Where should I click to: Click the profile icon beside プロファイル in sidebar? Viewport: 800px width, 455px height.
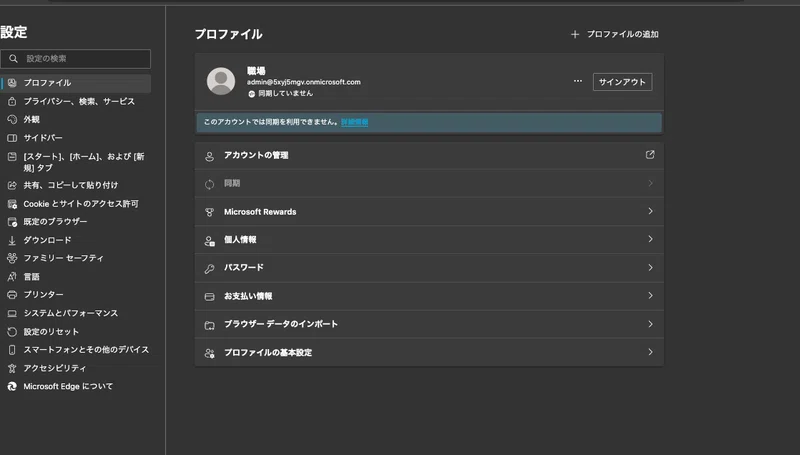[12, 83]
